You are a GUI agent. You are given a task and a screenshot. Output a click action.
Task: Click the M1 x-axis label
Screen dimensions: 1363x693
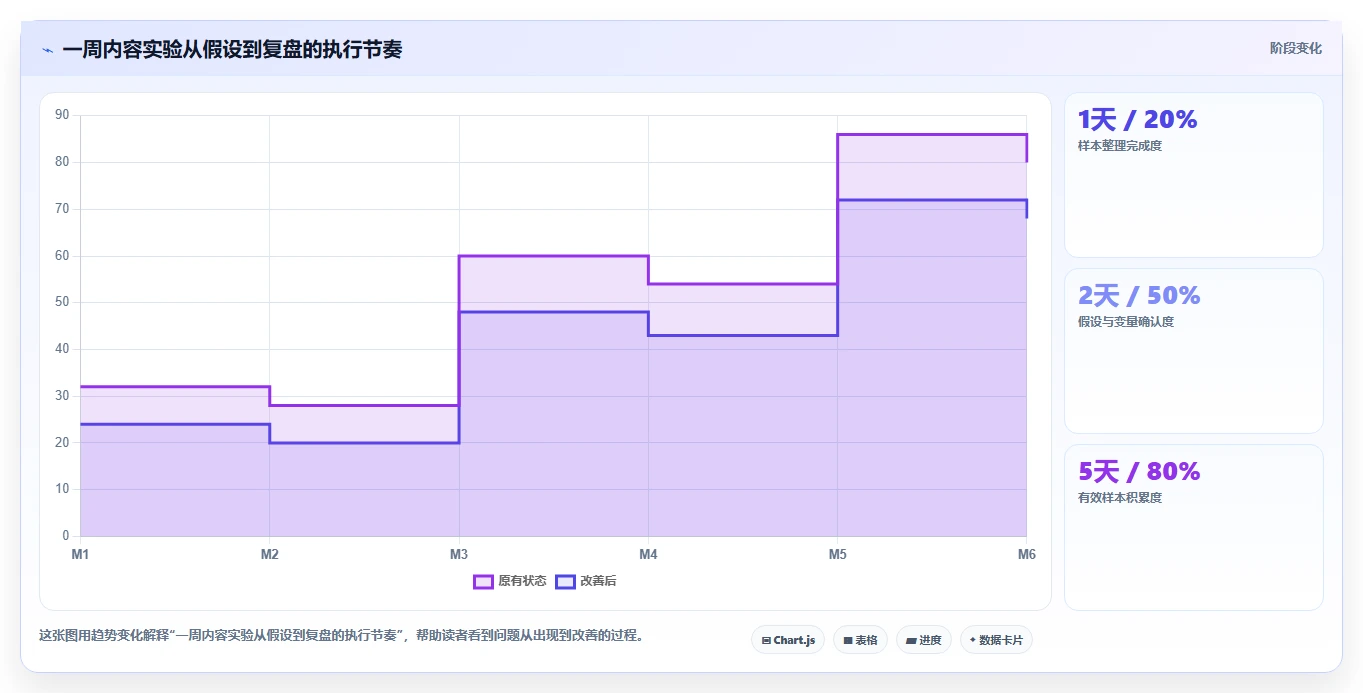click(x=80, y=554)
